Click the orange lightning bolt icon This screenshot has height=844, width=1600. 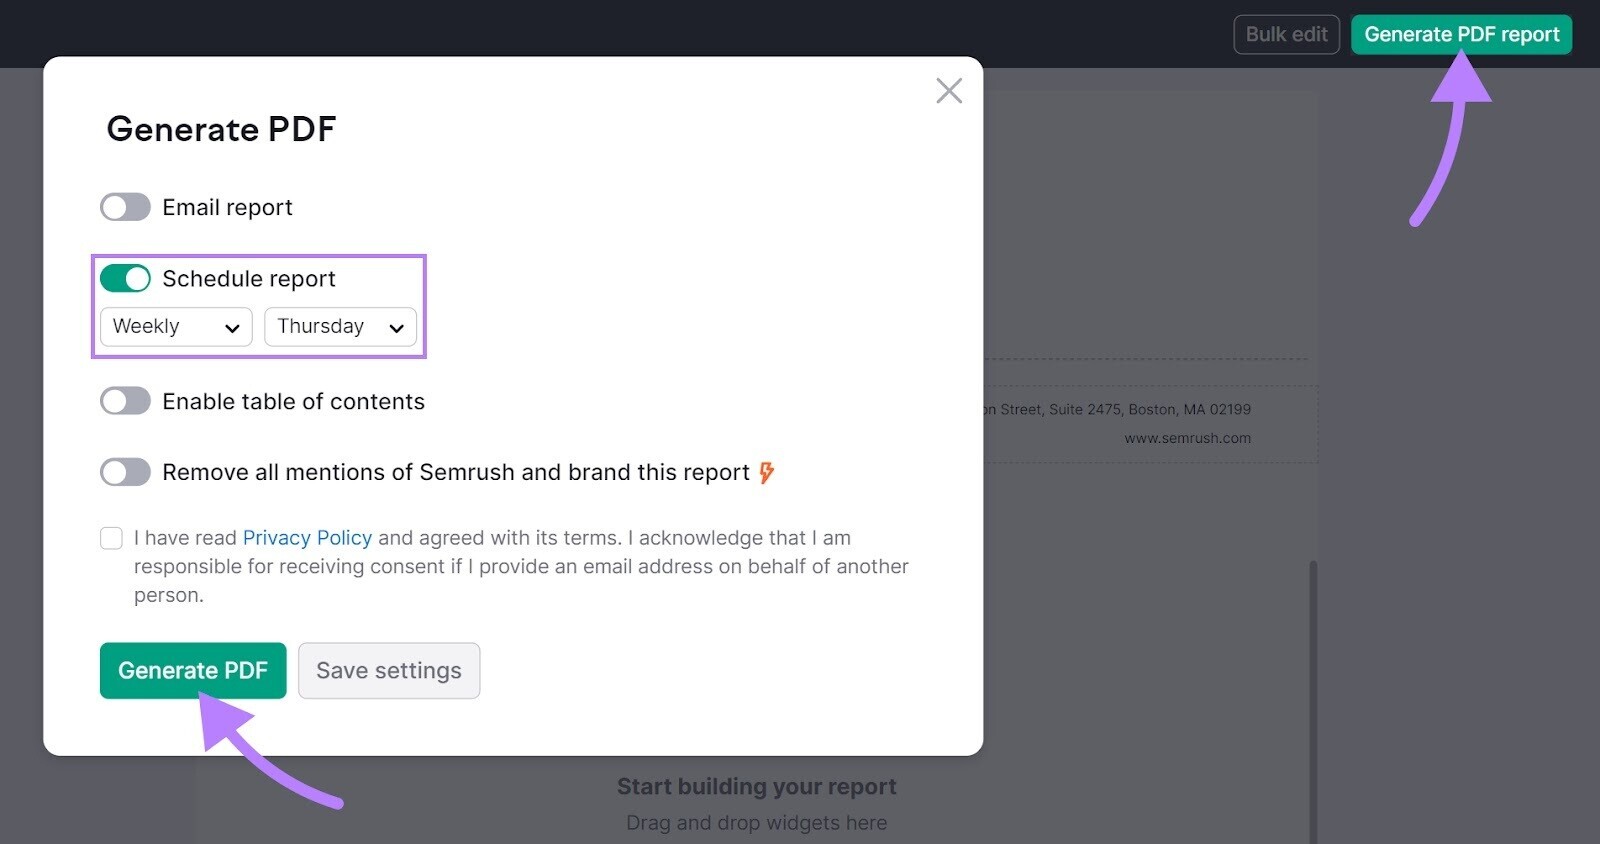767,472
